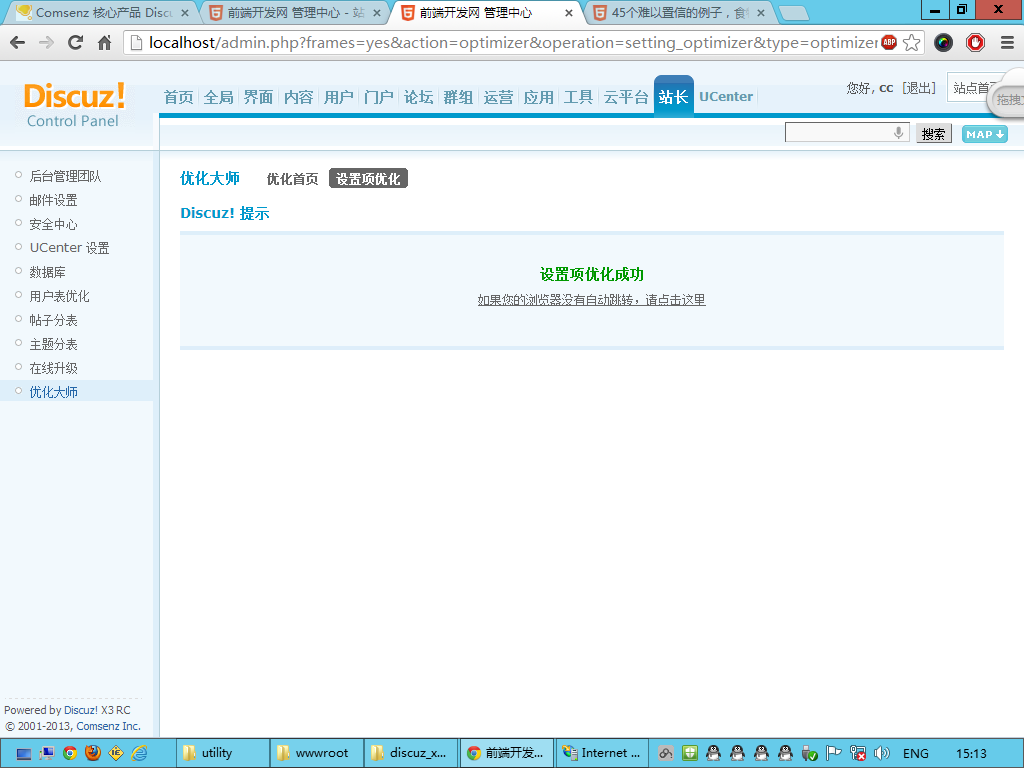Switch to the Internet taskbar window
The width and height of the screenshot is (1024, 768).
click(602, 753)
